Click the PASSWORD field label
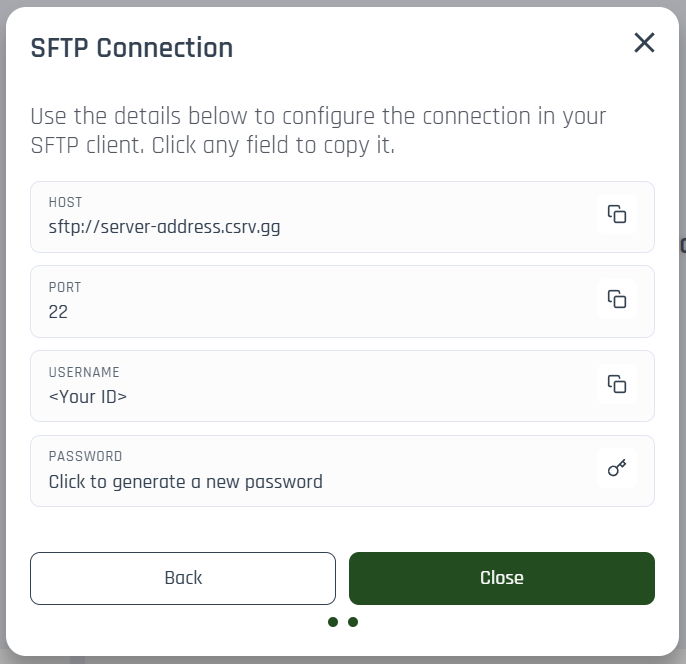Image resolution: width=686 pixels, height=664 pixels. [85, 456]
